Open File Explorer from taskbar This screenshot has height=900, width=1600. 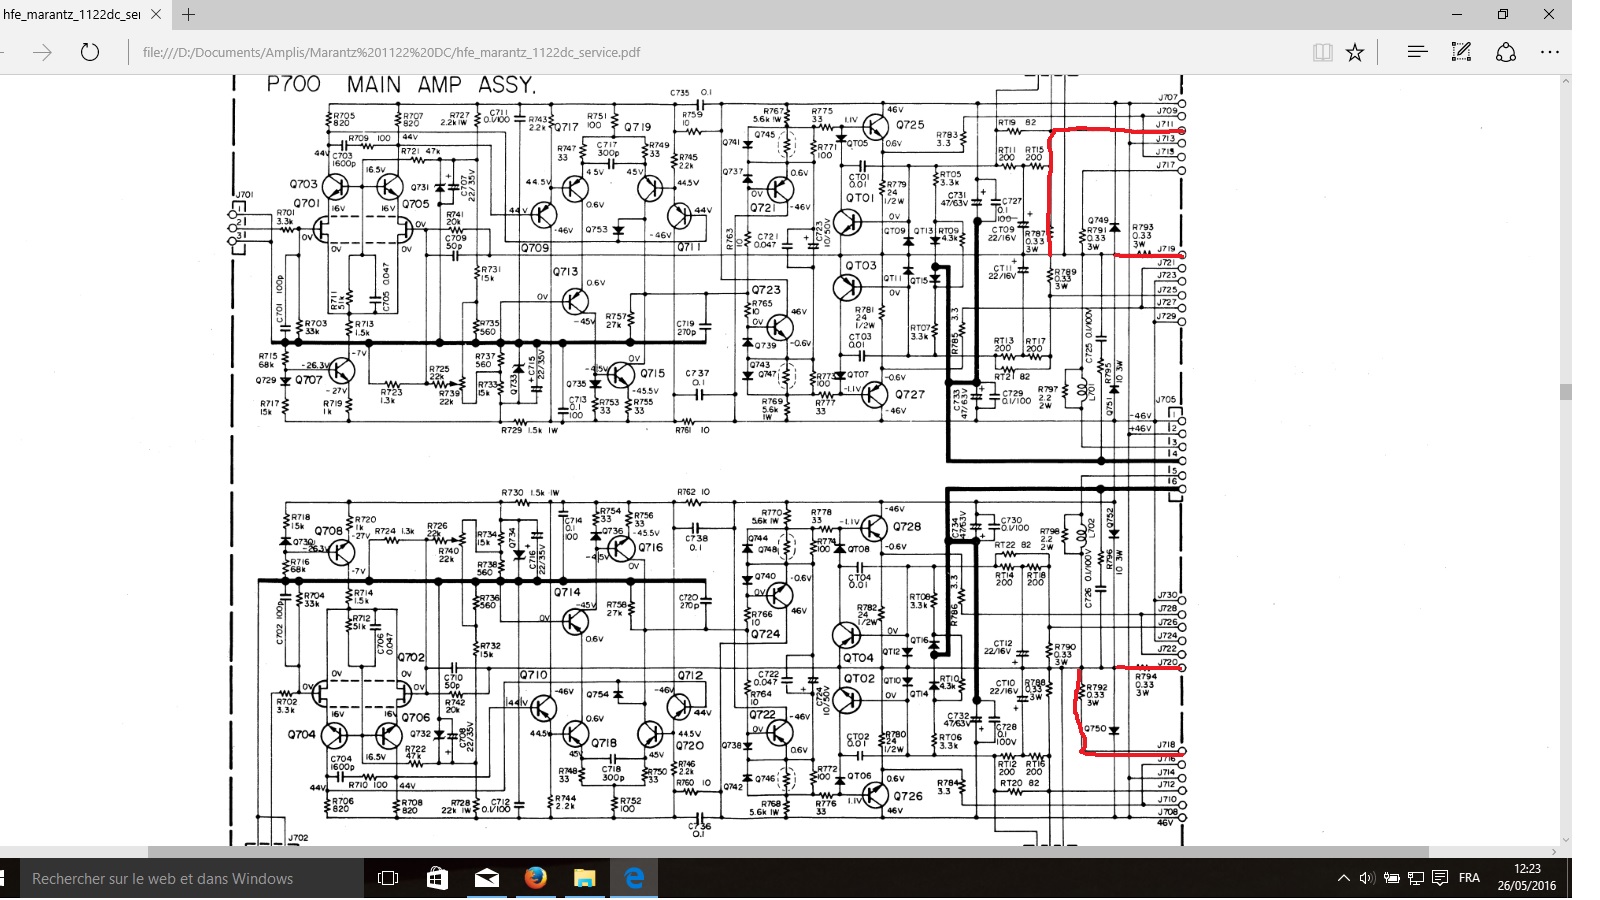[585, 879]
